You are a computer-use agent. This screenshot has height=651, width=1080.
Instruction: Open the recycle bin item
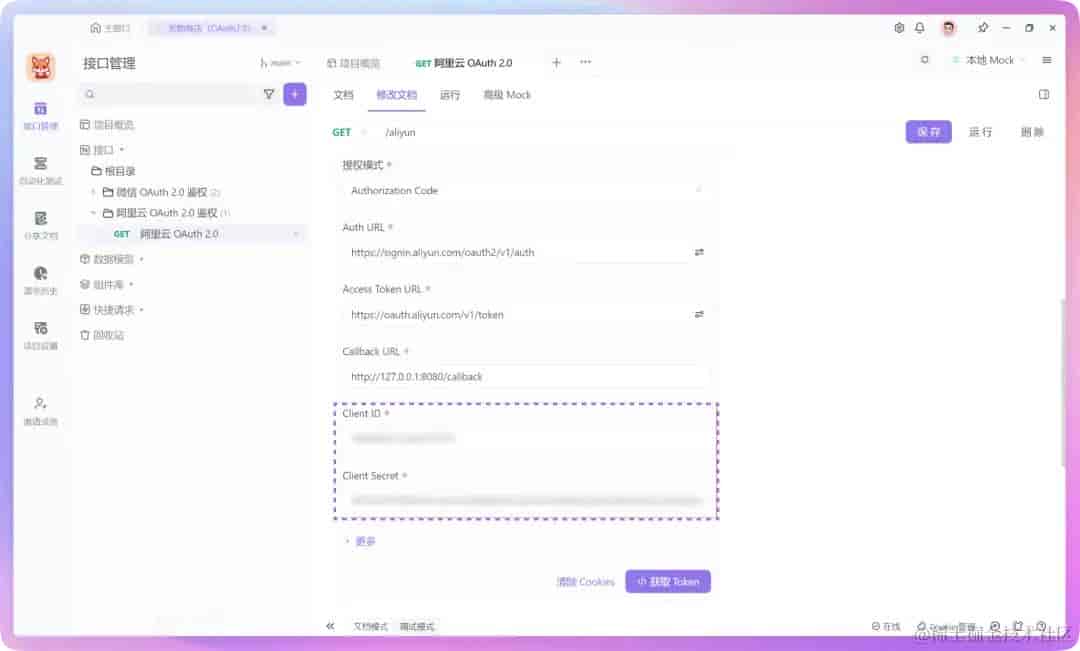pos(102,335)
